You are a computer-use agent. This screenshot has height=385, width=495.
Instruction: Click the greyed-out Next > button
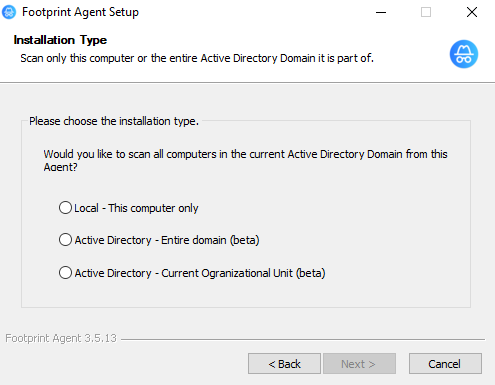(359, 364)
